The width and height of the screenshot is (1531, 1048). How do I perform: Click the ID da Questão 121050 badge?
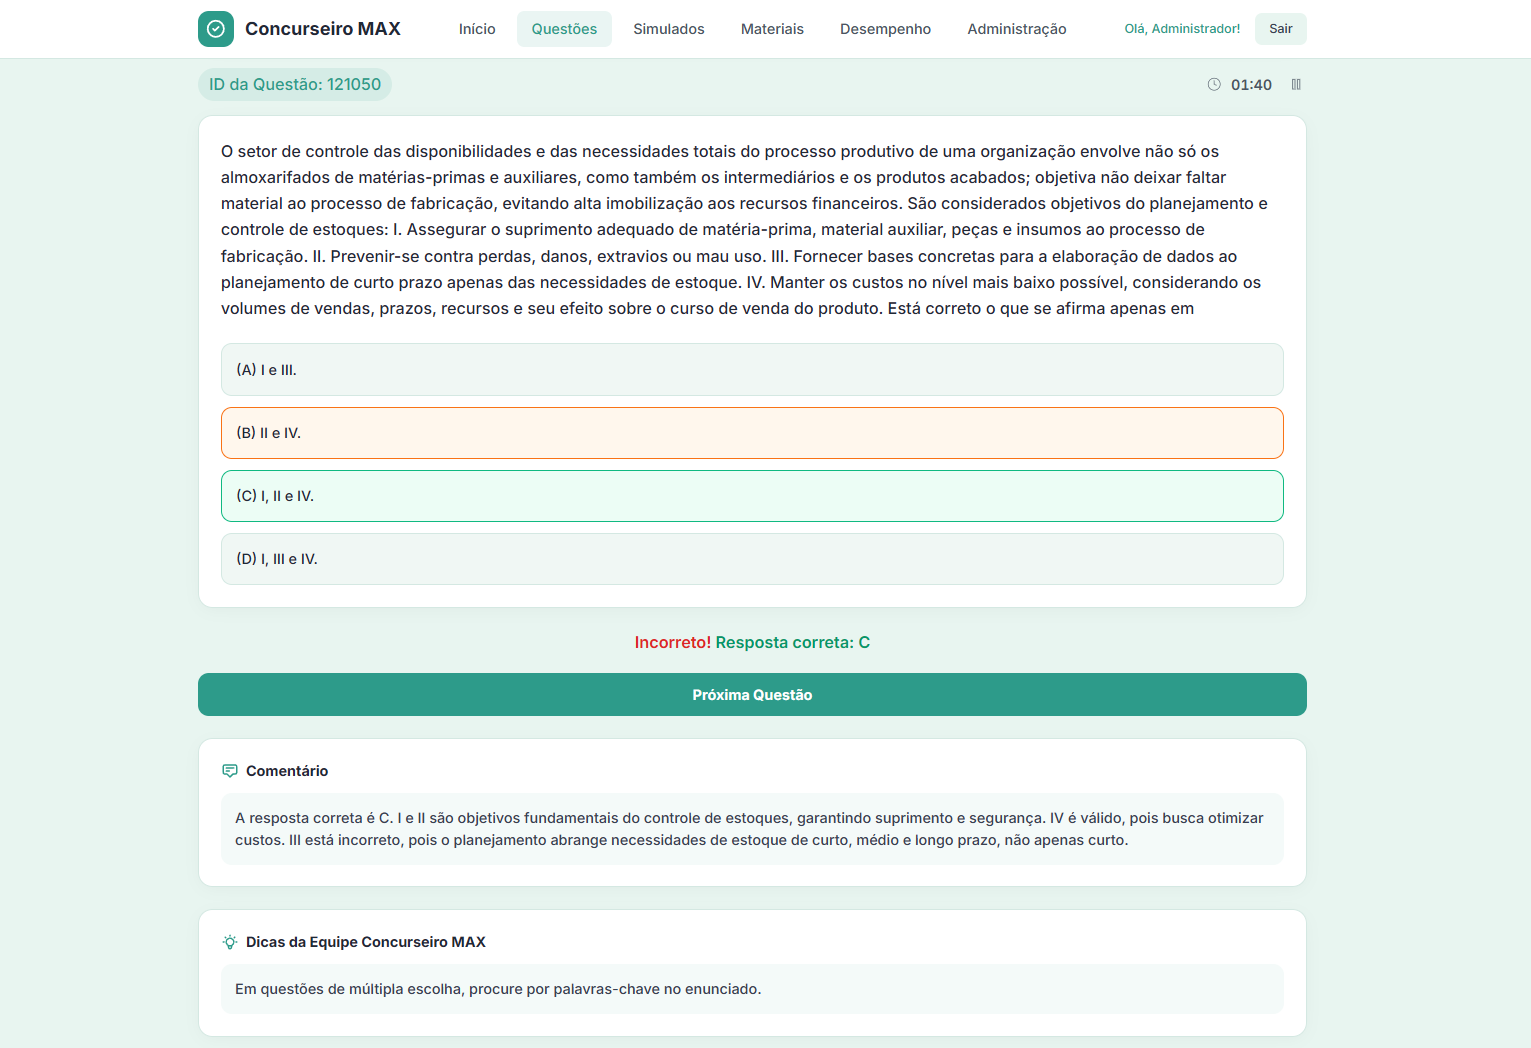pyautogui.click(x=295, y=85)
